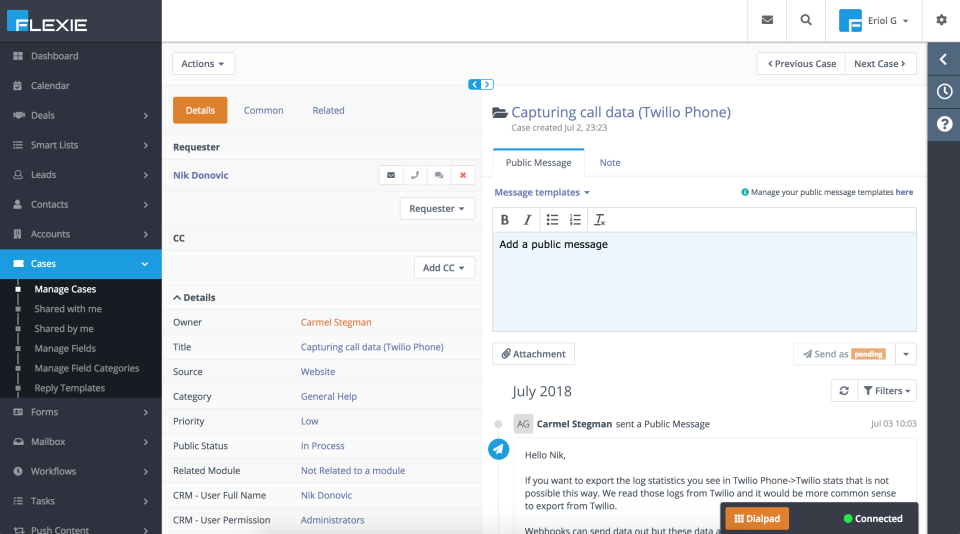Open Nik Donovic requester link
Image resolution: width=960 pixels, height=534 pixels.
coord(200,175)
